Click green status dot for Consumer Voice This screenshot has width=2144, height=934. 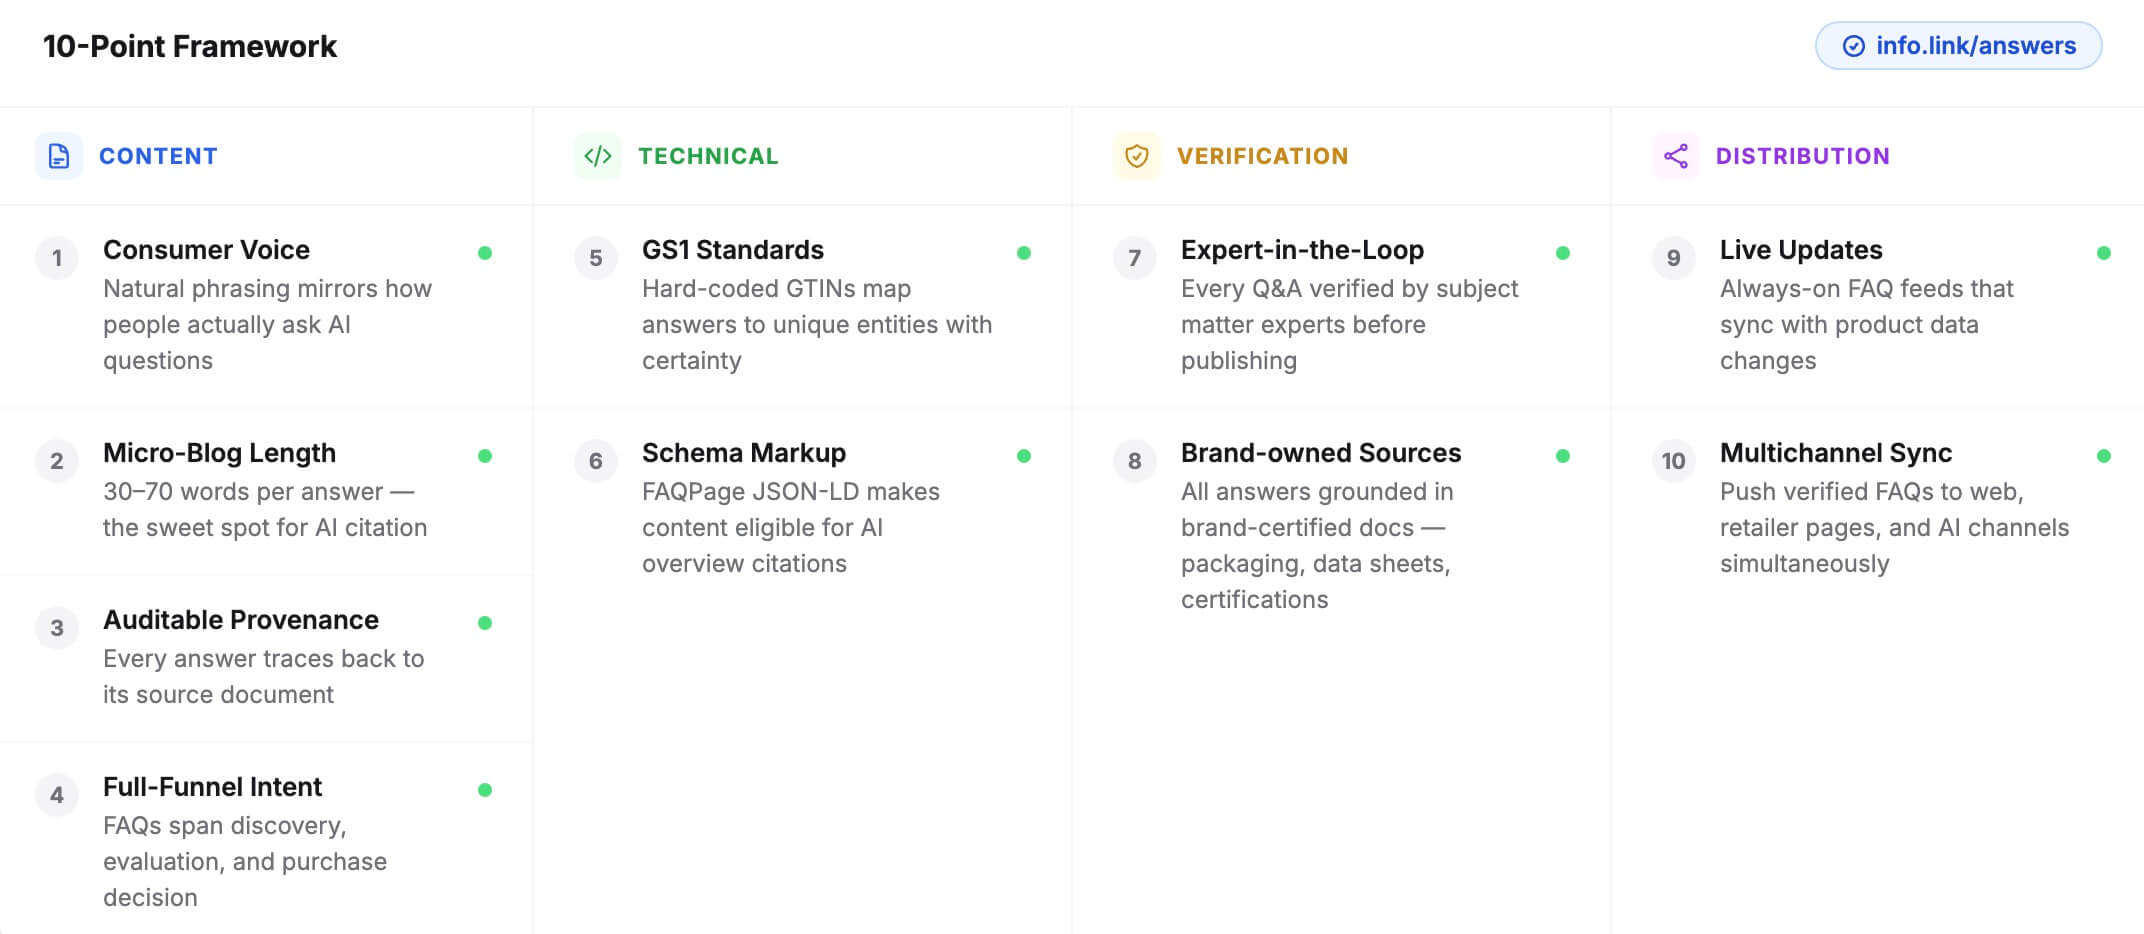click(x=485, y=253)
